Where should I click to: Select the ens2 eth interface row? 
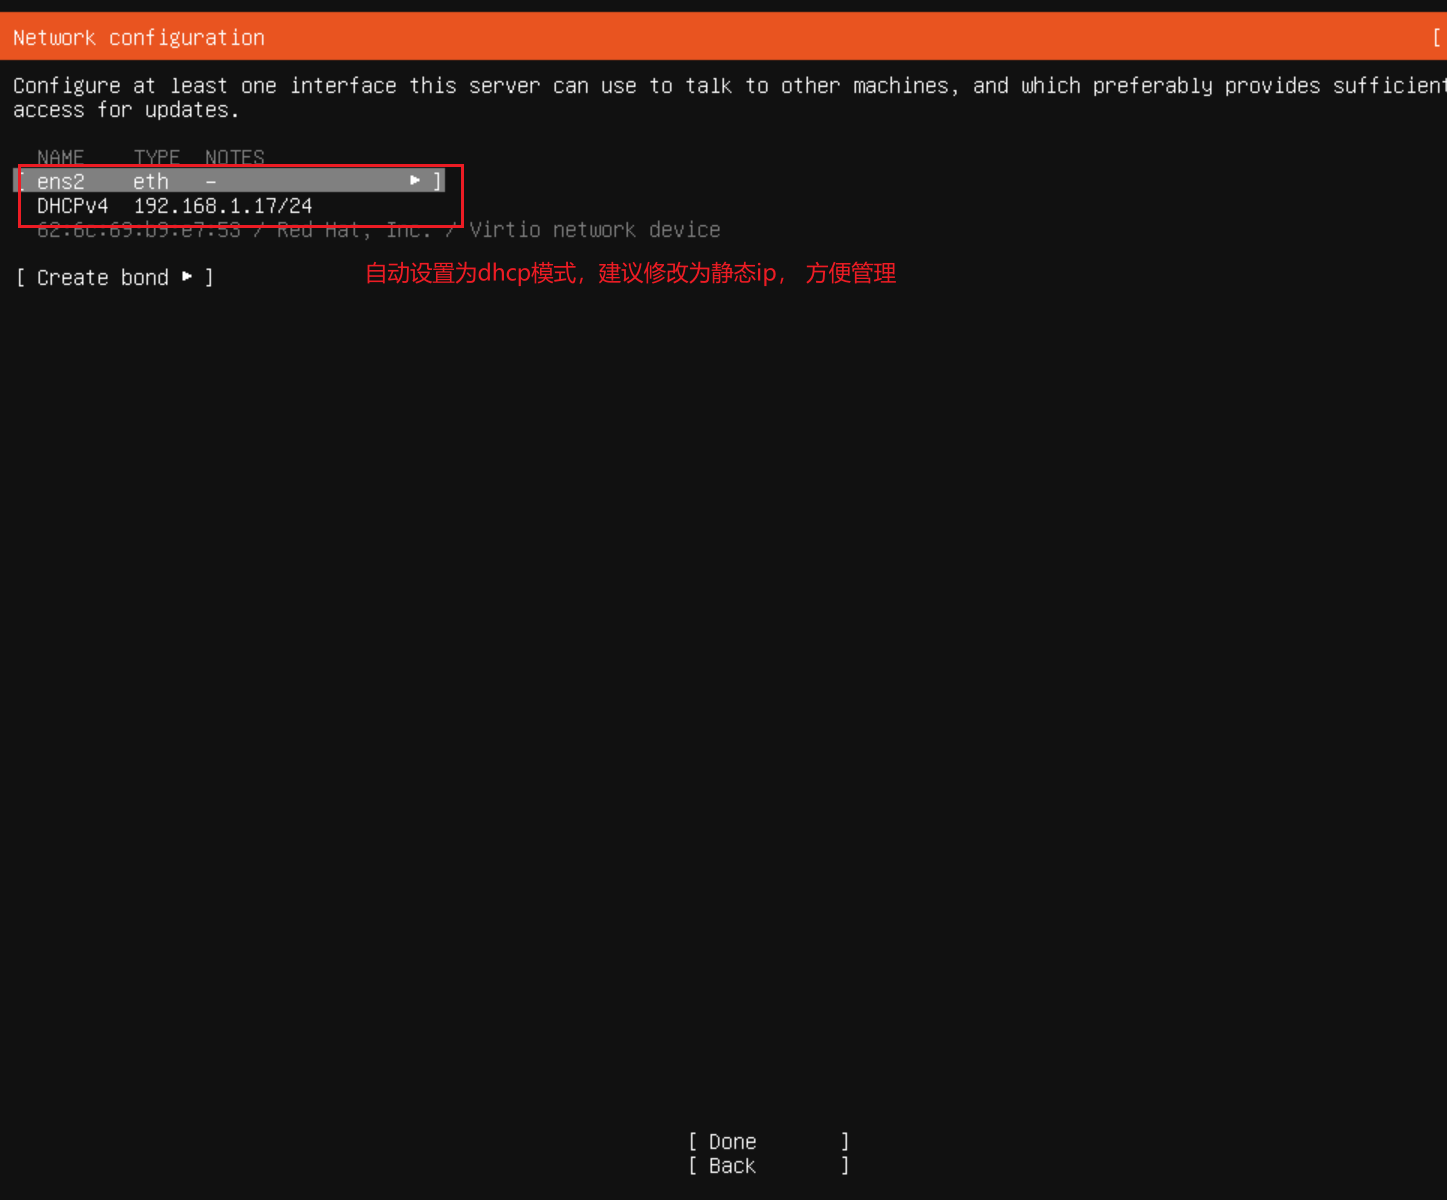tap(229, 181)
